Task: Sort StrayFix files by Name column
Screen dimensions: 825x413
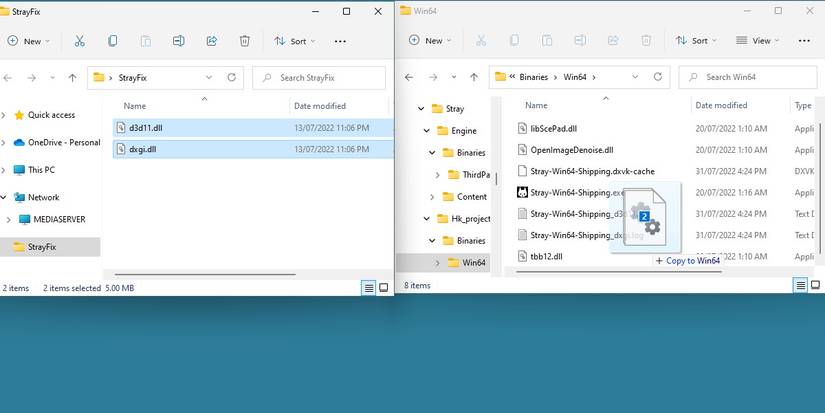Action: tap(135, 106)
